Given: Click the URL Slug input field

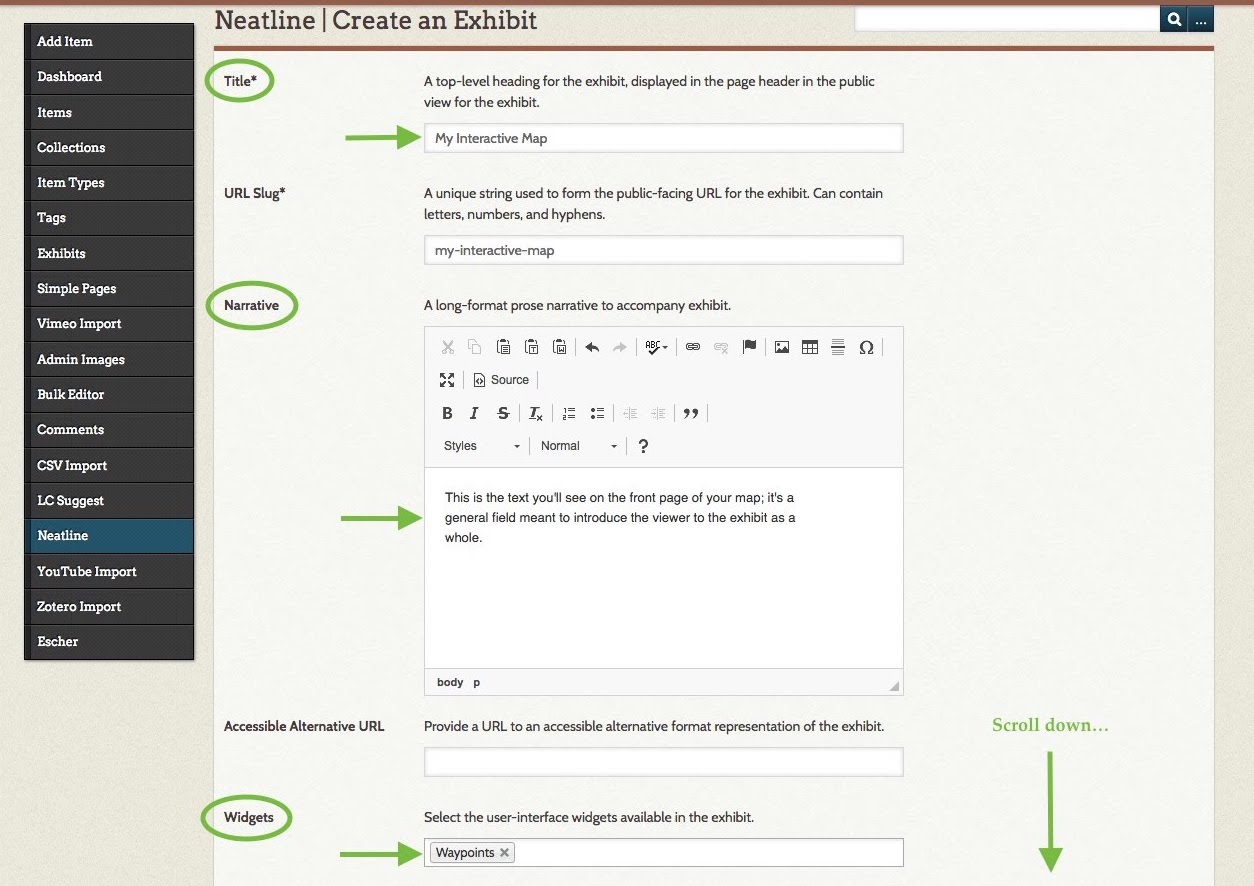Looking at the screenshot, I should click(664, 250).
